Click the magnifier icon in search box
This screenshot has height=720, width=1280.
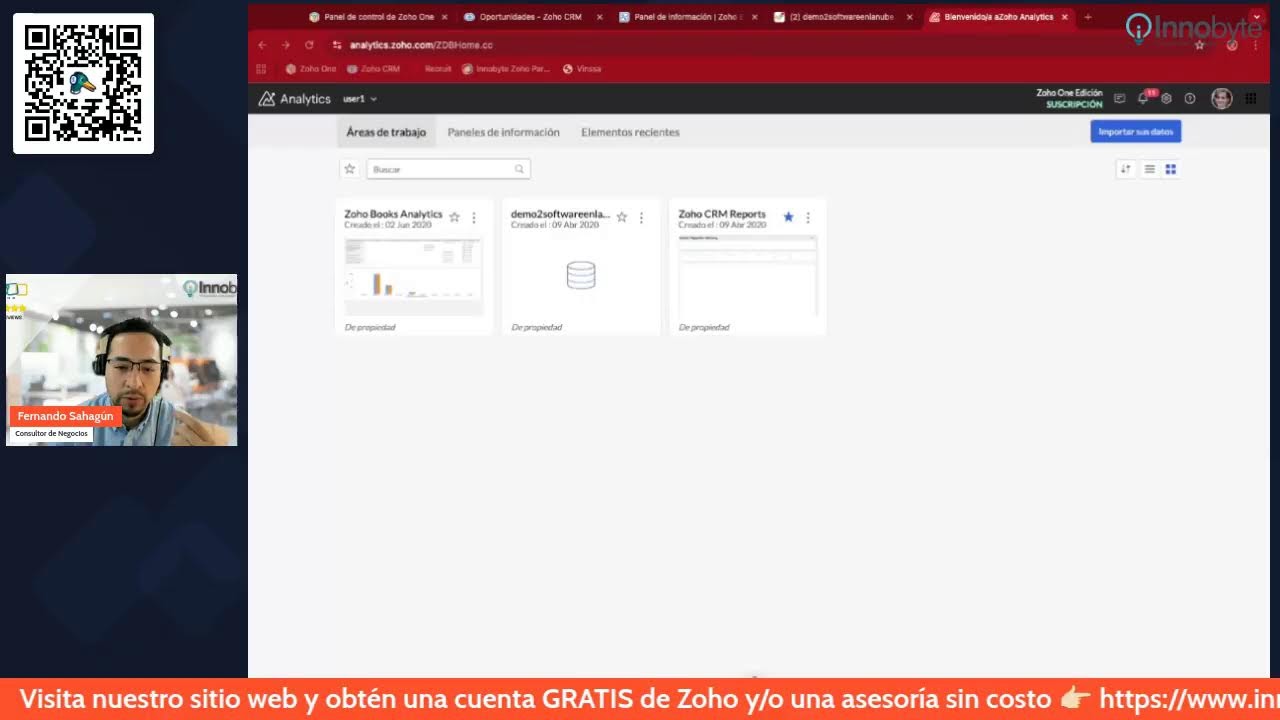point(519,169)
